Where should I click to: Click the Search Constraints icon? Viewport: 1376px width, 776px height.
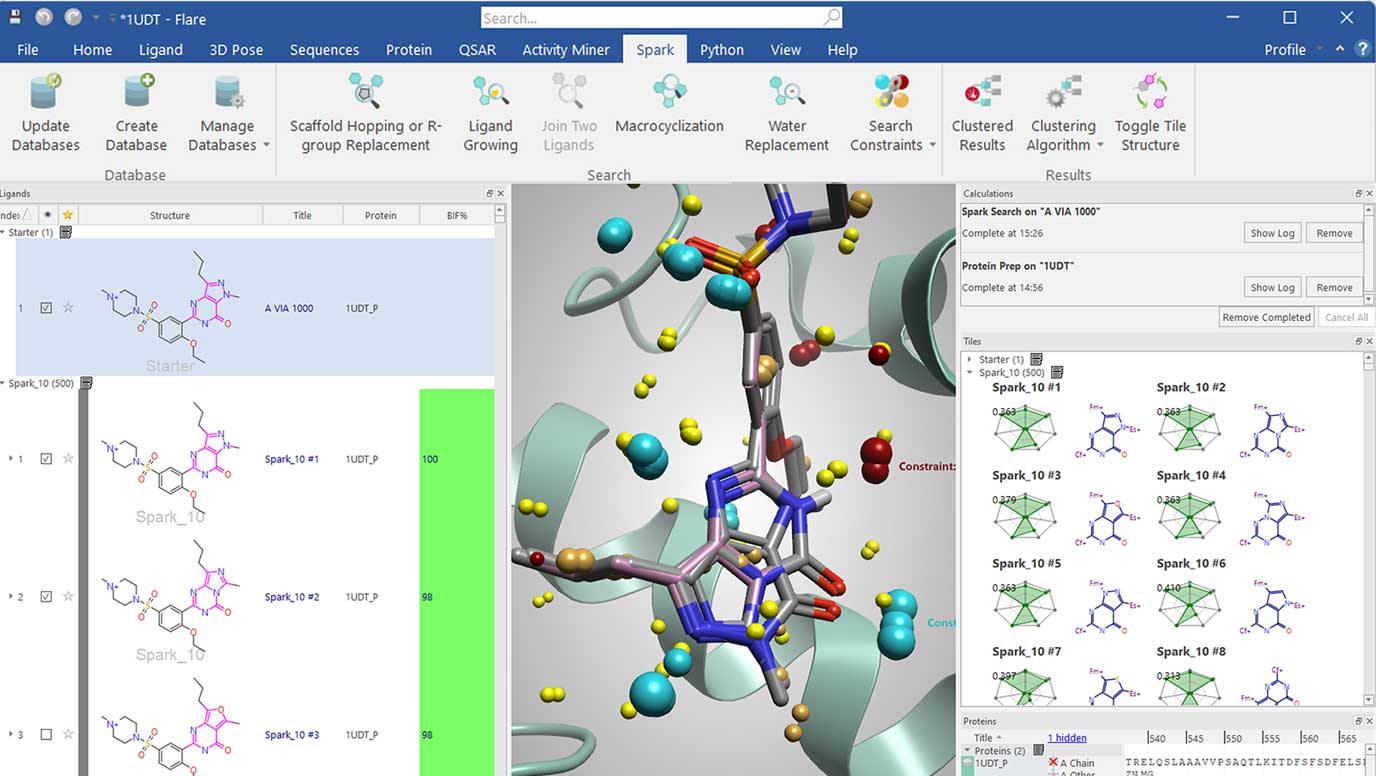click(891, 92)
